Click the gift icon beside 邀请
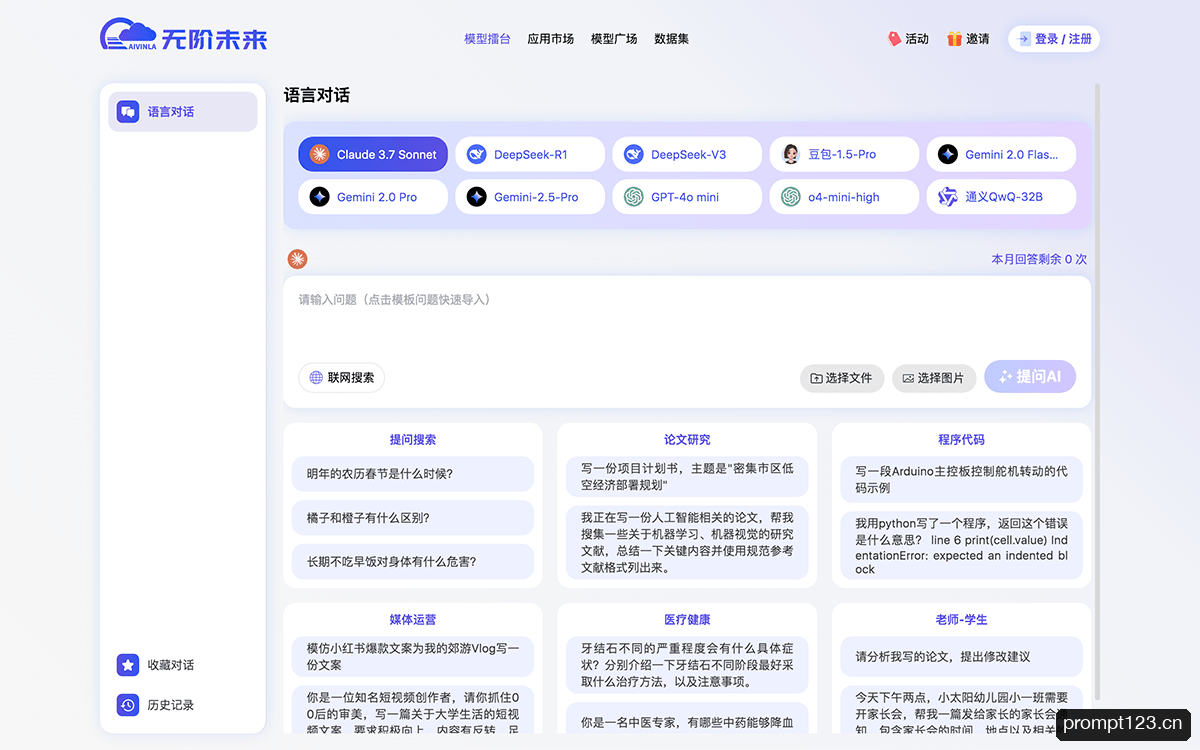Image resolution: width=1200 pixels, height=750 pixels. coord(954,39)
